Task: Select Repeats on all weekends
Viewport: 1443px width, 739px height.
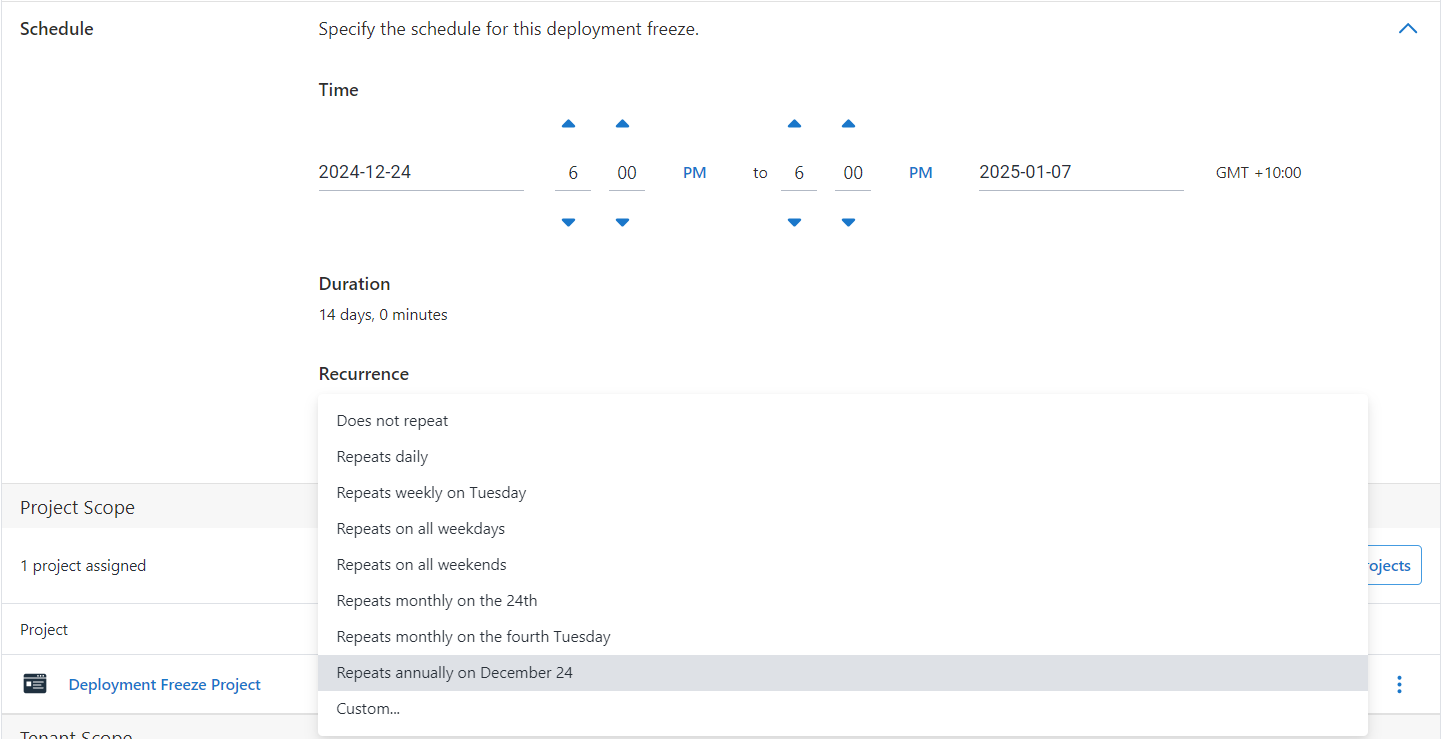Action: tap(421, 564)
